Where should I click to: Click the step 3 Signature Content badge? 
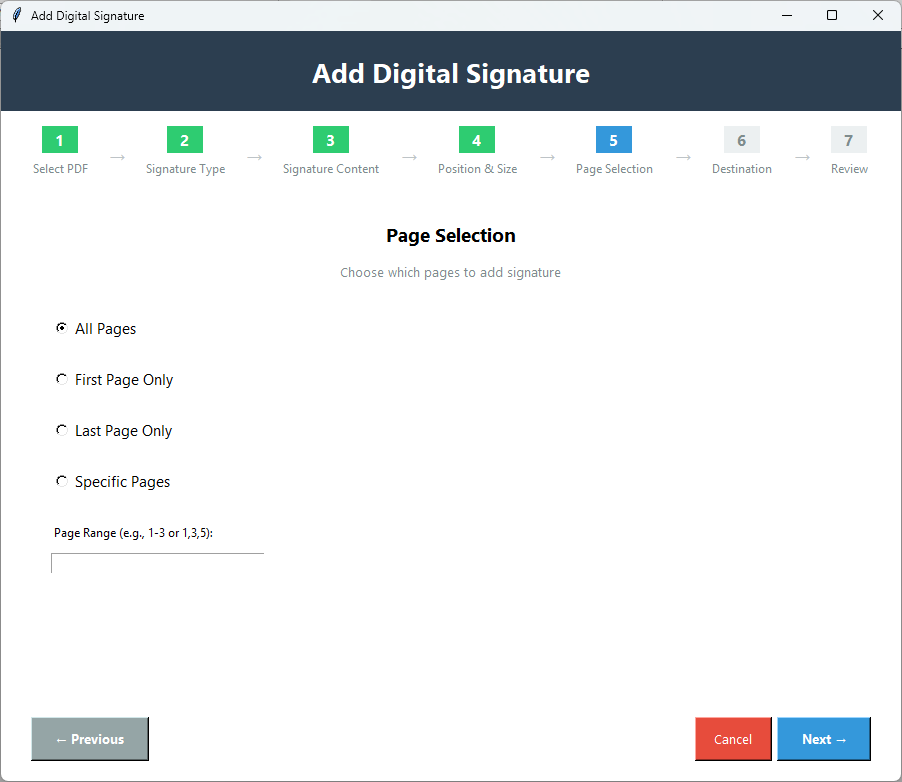(330, 140)
